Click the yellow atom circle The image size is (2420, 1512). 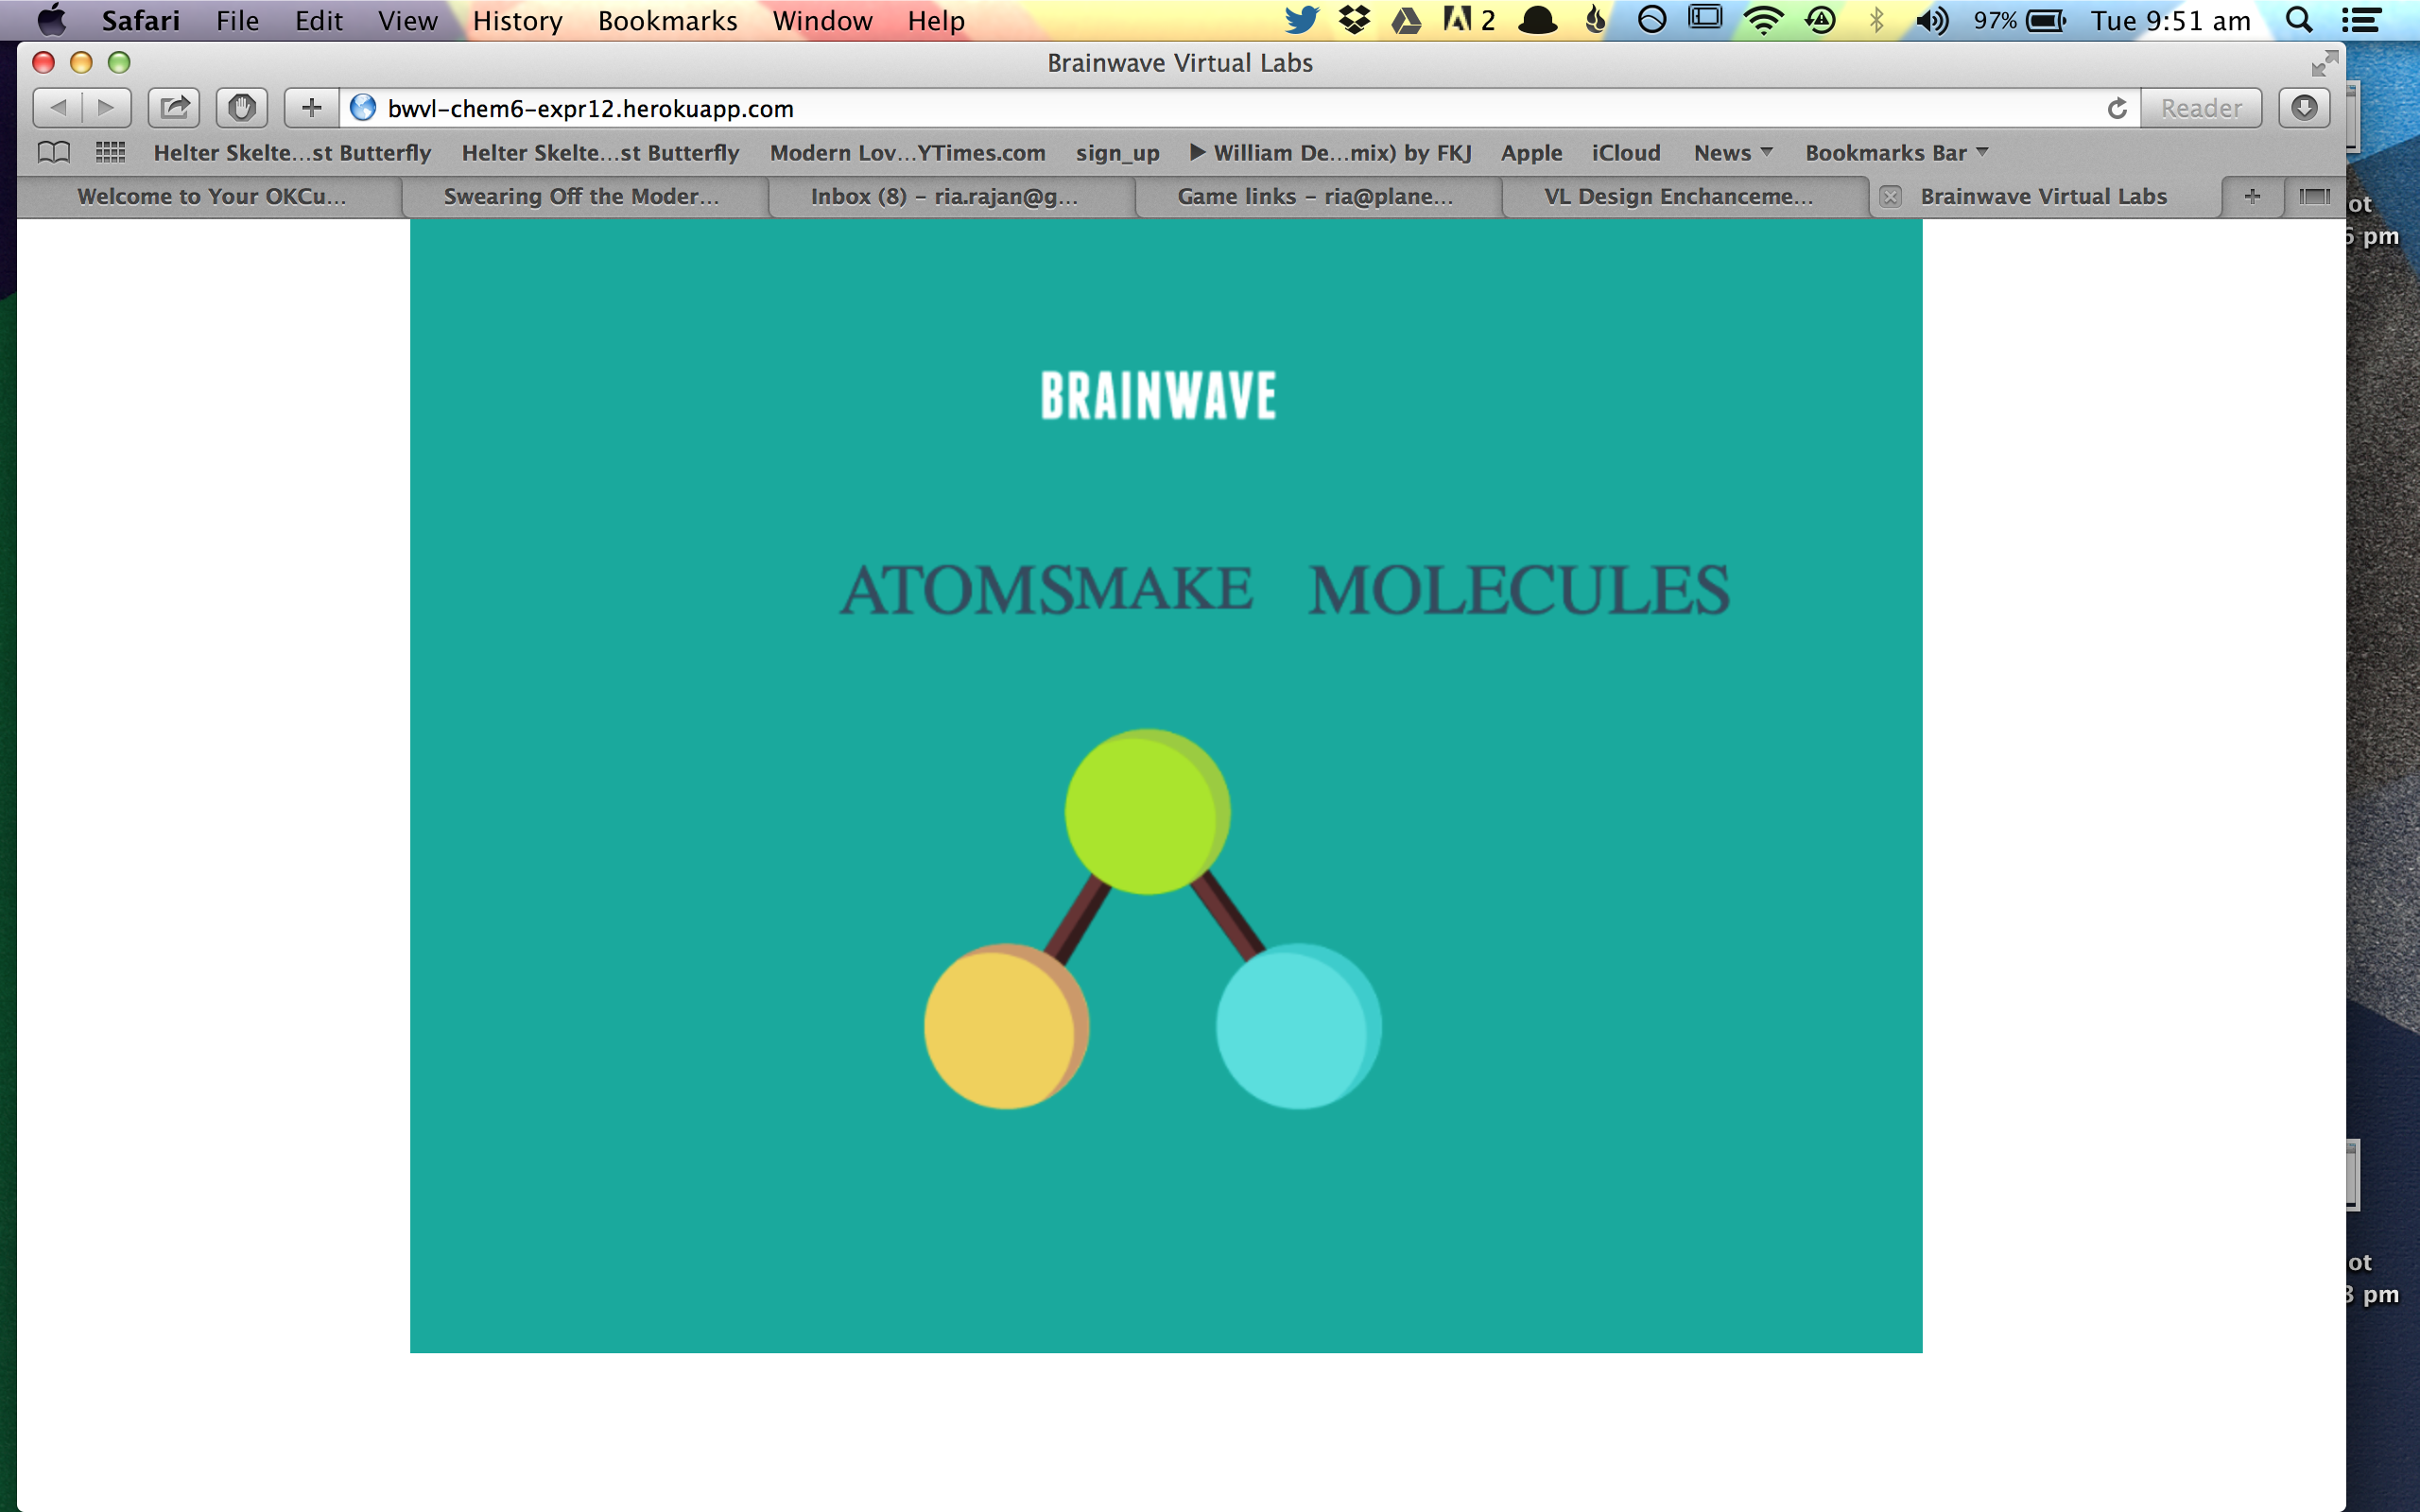click(1006, 1026)
